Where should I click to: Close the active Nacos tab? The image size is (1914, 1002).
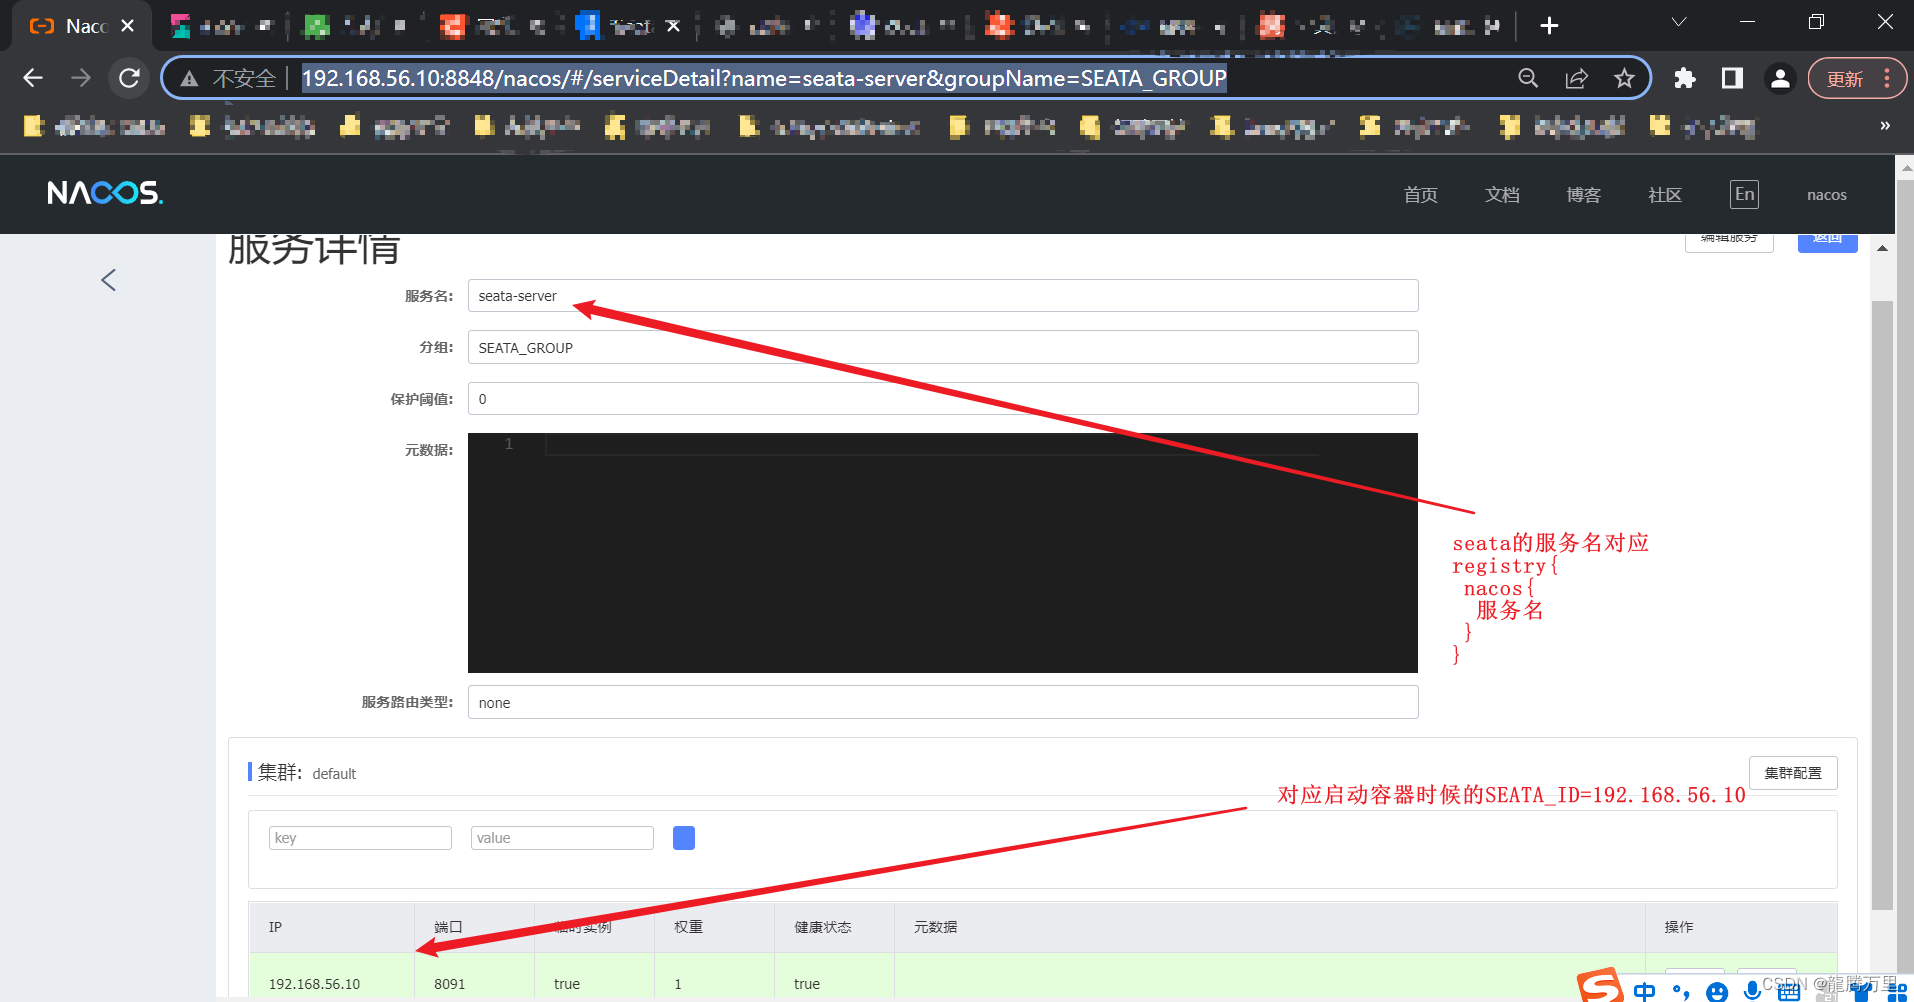127,26
